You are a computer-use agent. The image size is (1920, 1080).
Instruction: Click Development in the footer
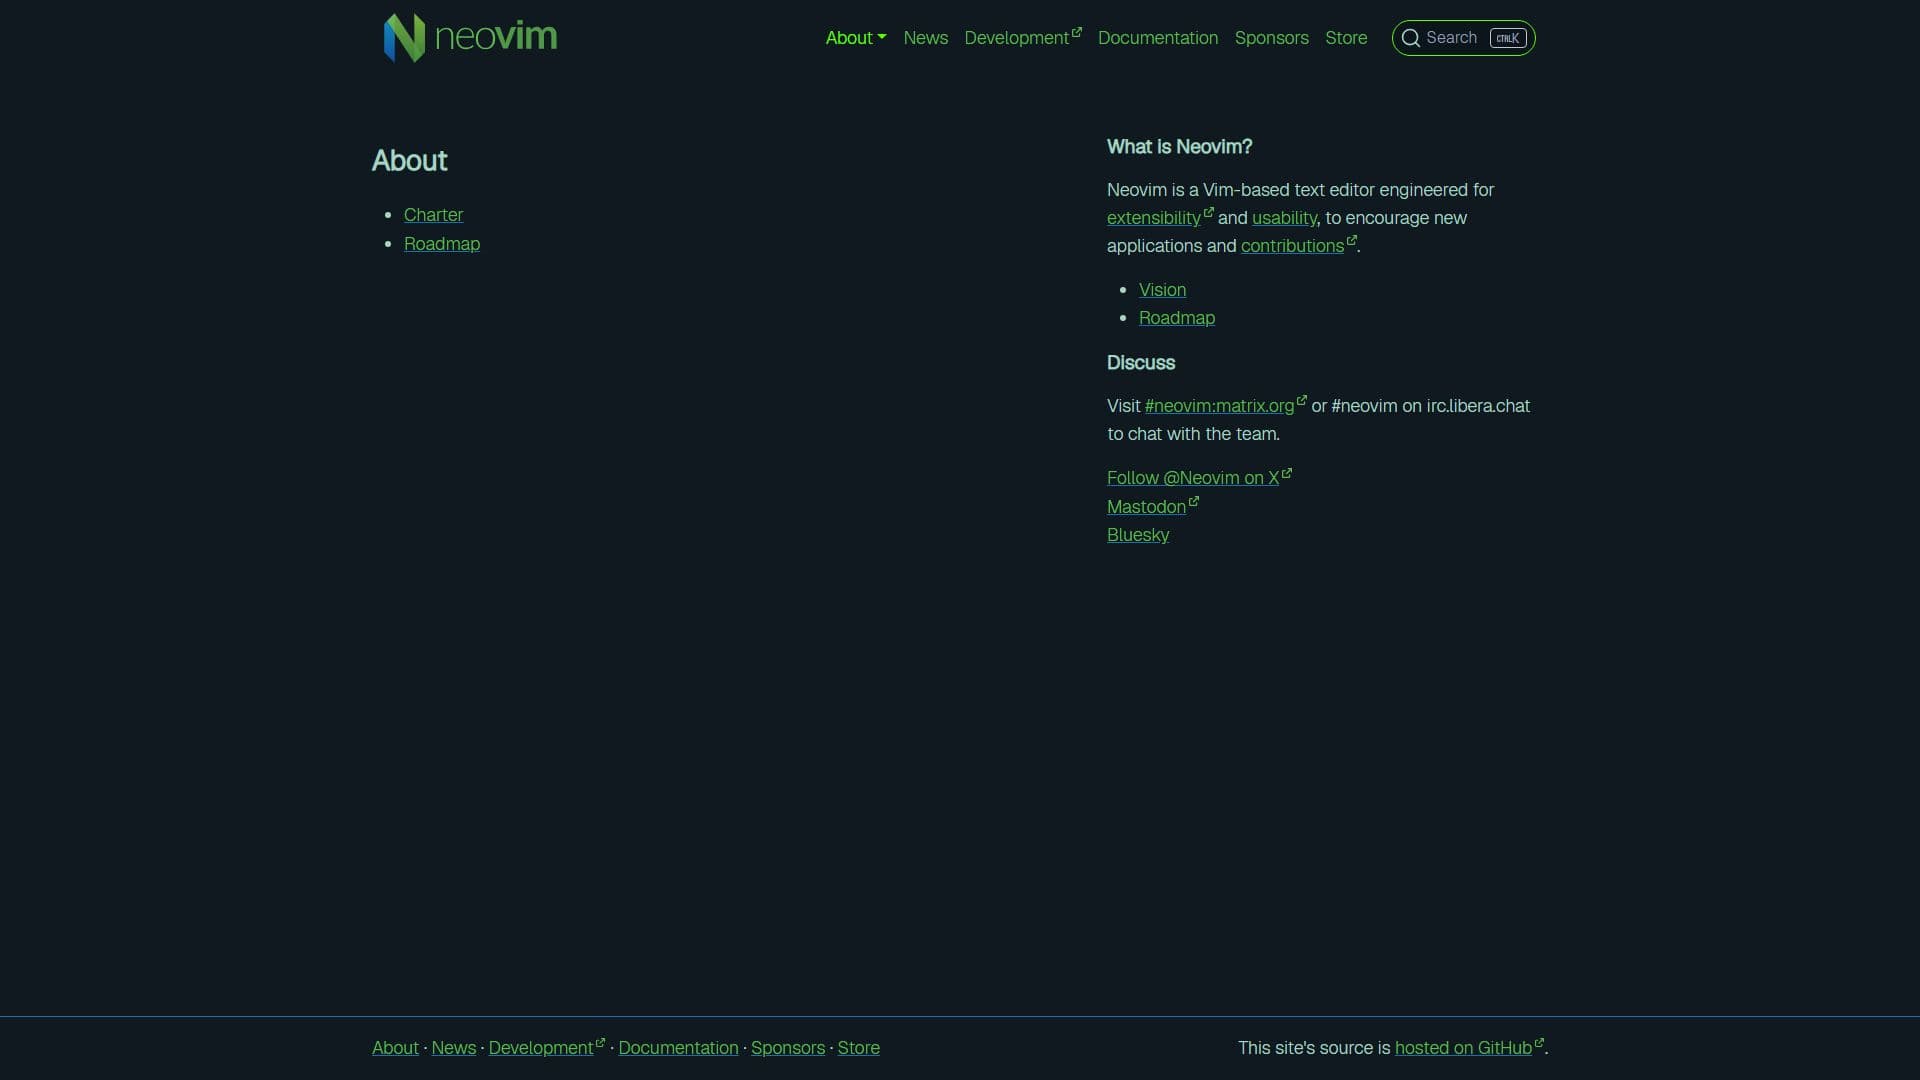(547, 1048)
